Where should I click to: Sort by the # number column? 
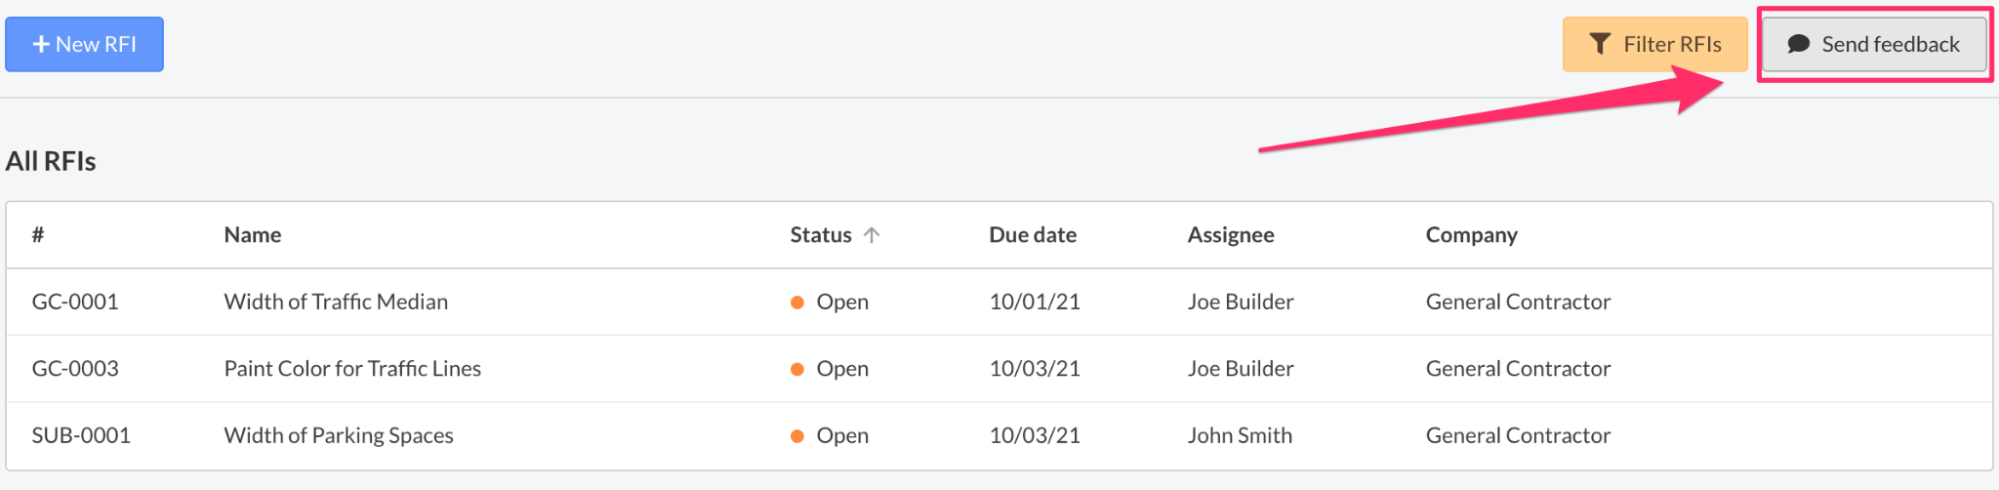point(38,235)
